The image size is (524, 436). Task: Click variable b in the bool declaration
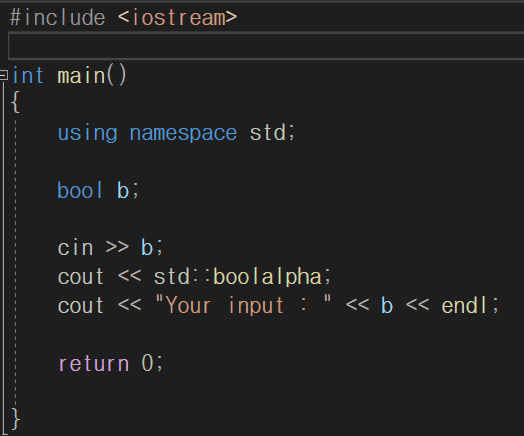[x=123, y=190]
